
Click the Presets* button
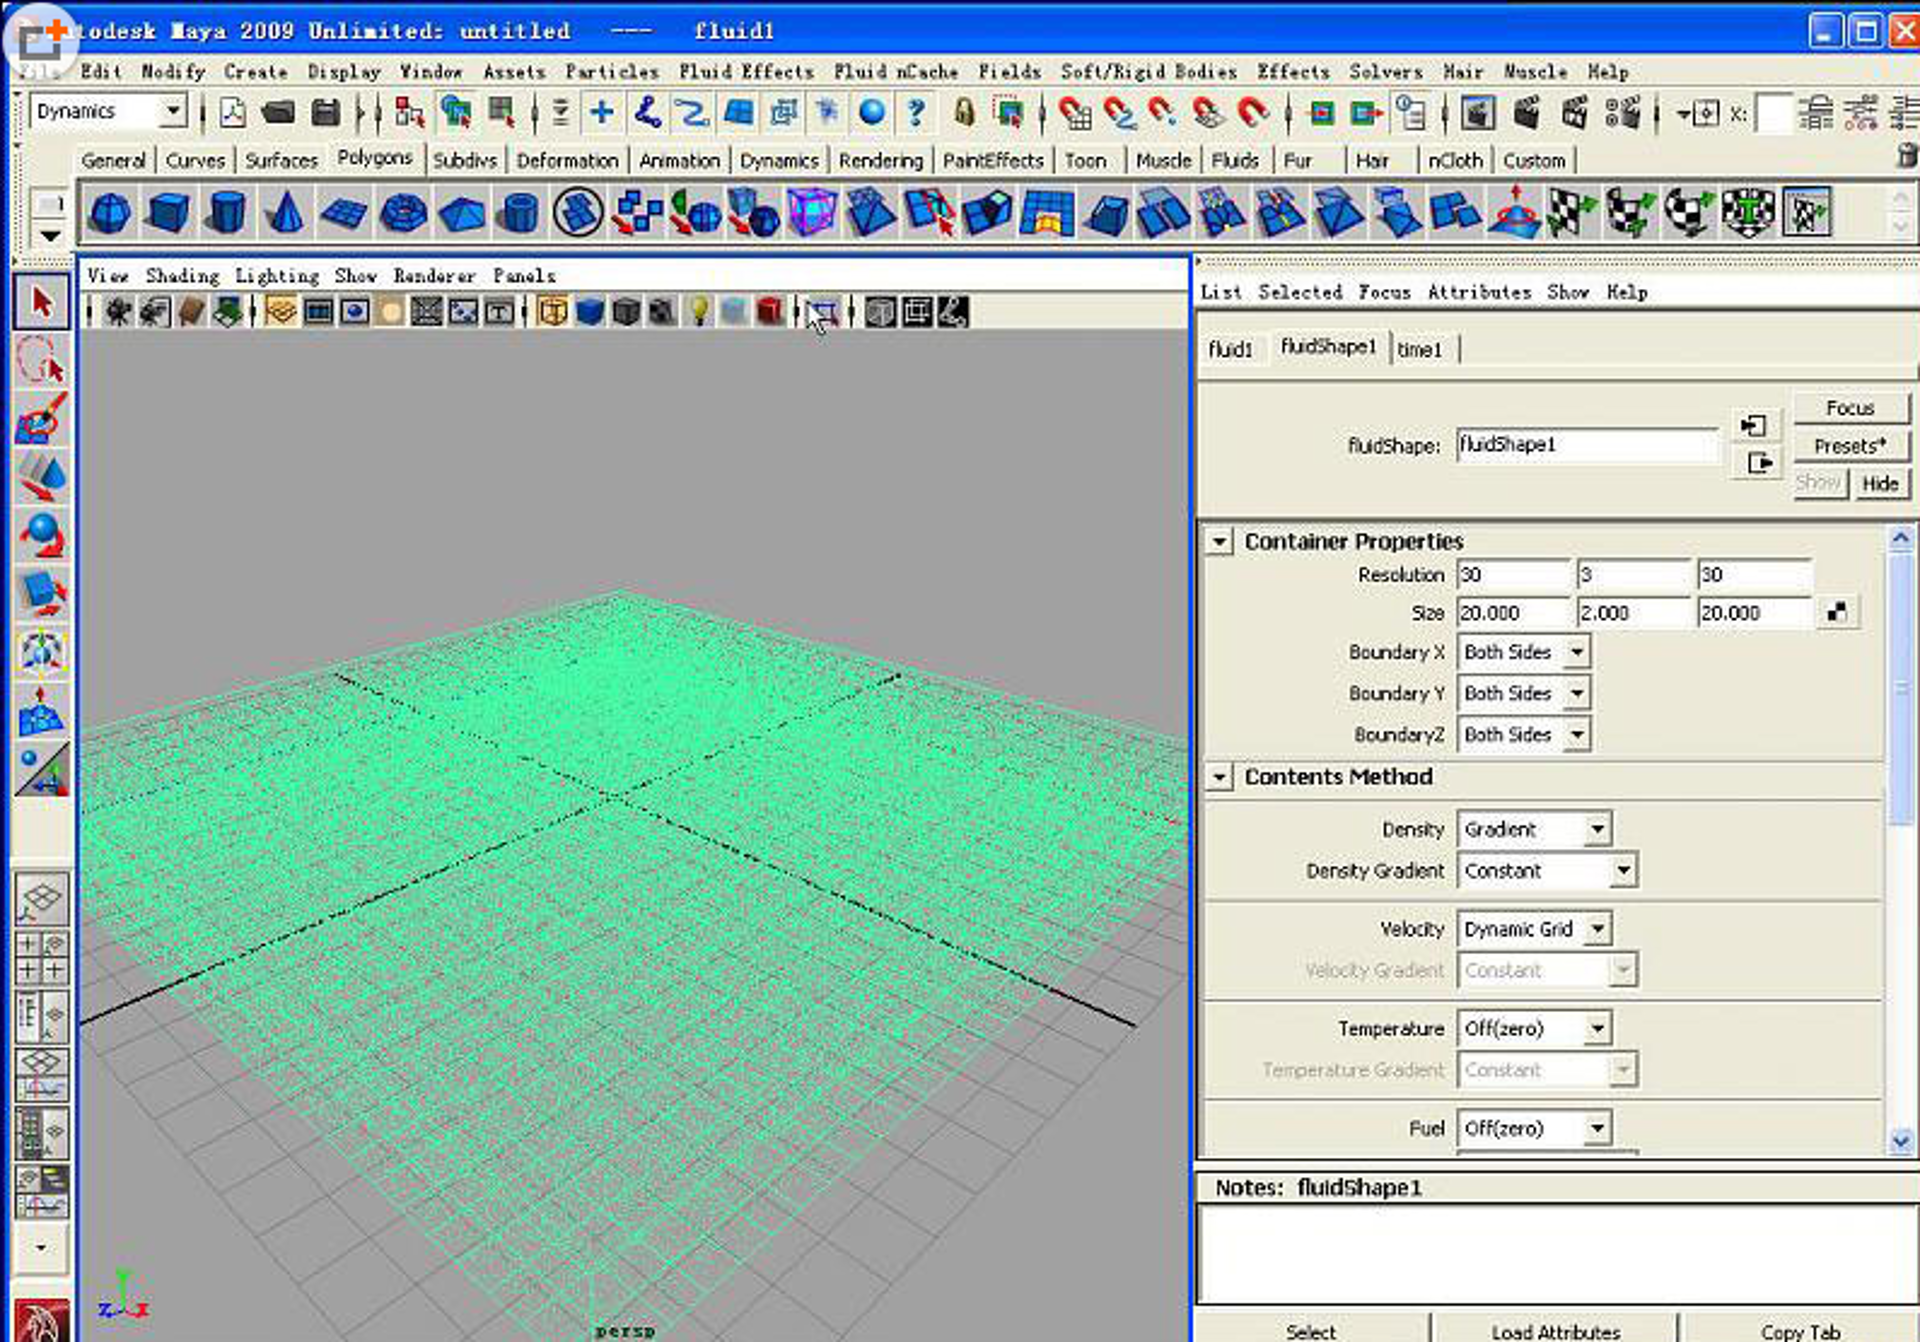tap(1850, 446)
